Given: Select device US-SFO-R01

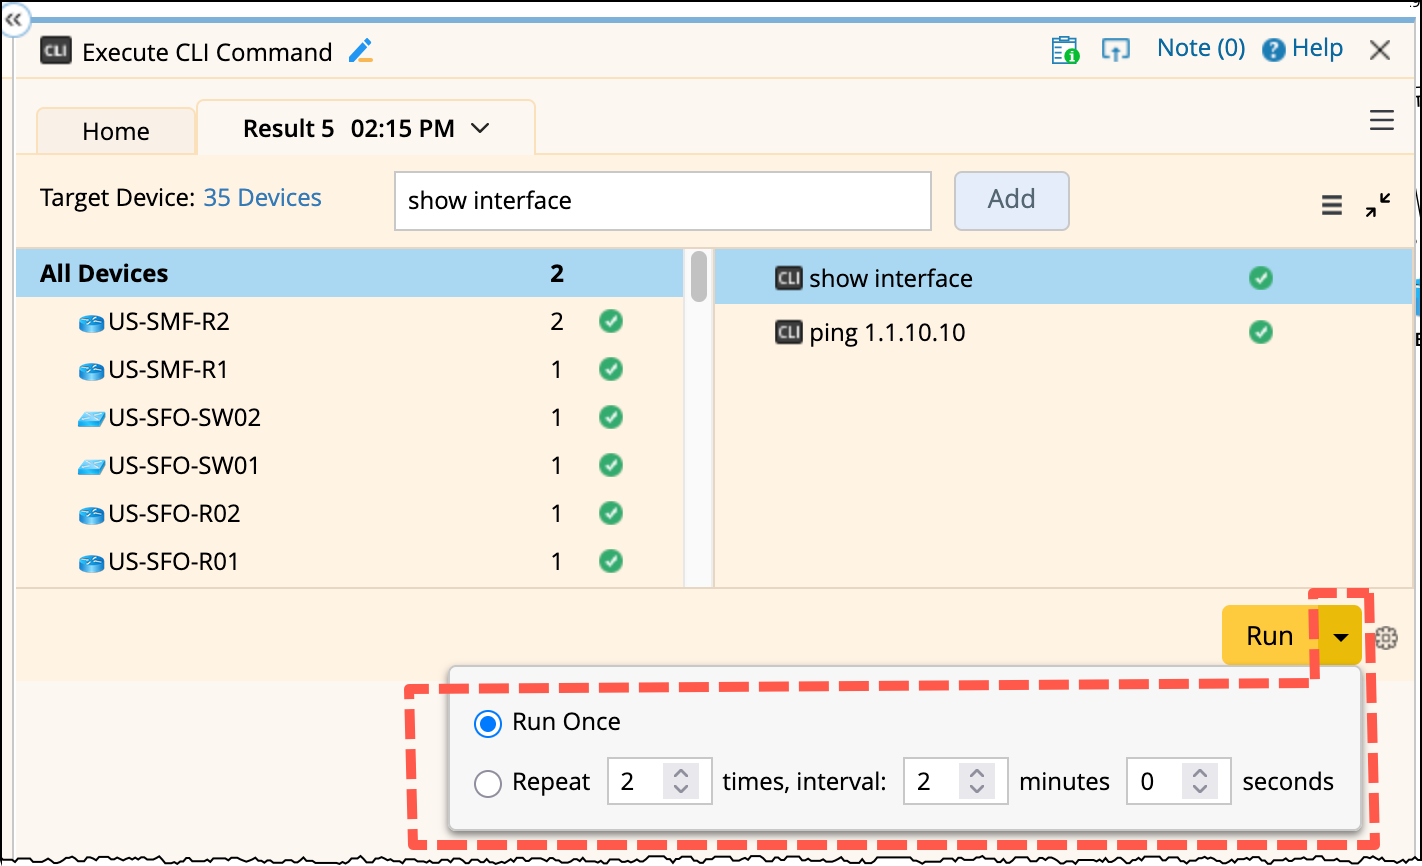Looking at the screenshot, I should pos(349,562).
